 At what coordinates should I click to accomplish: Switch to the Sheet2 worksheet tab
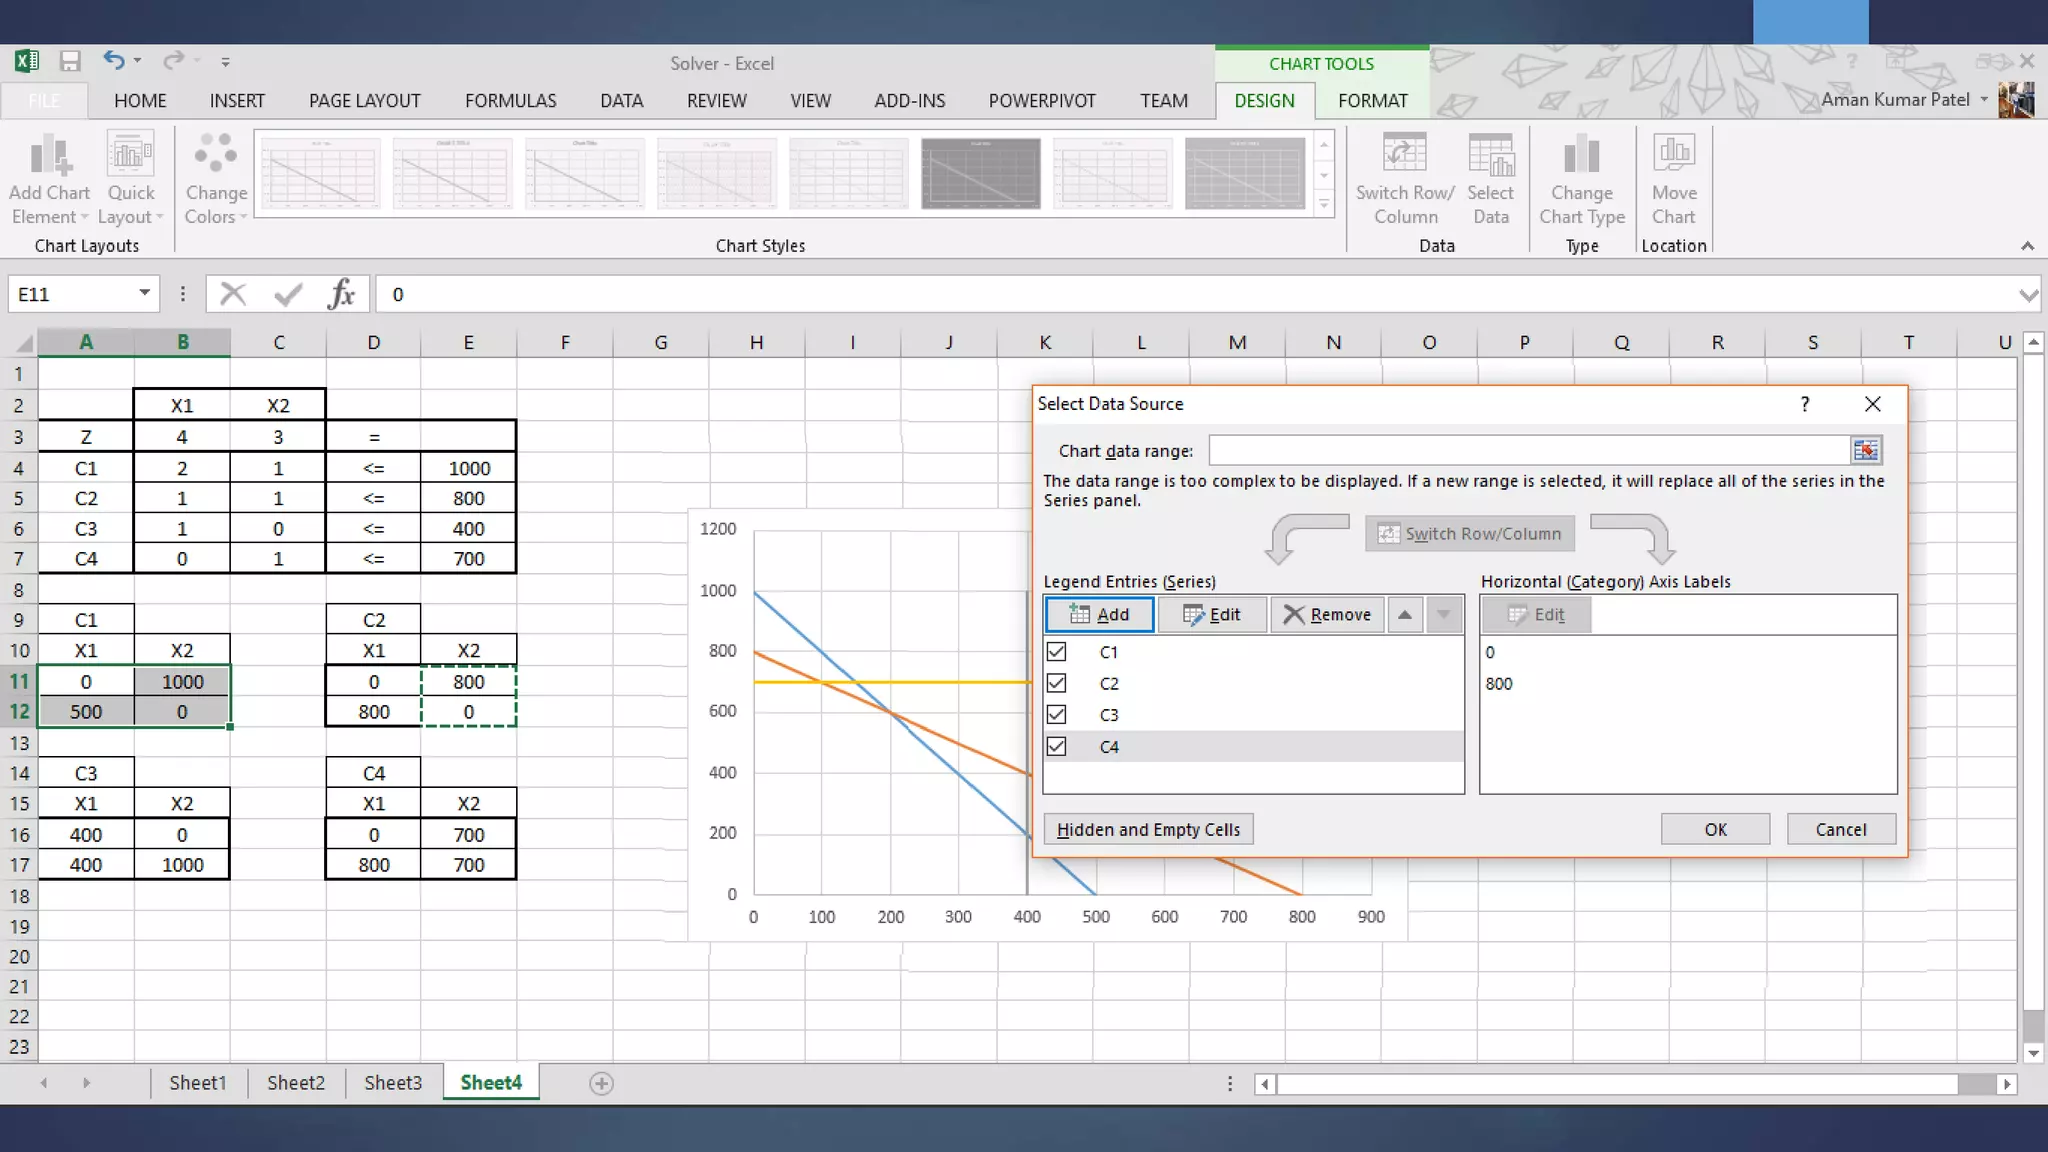point(296,1083)
